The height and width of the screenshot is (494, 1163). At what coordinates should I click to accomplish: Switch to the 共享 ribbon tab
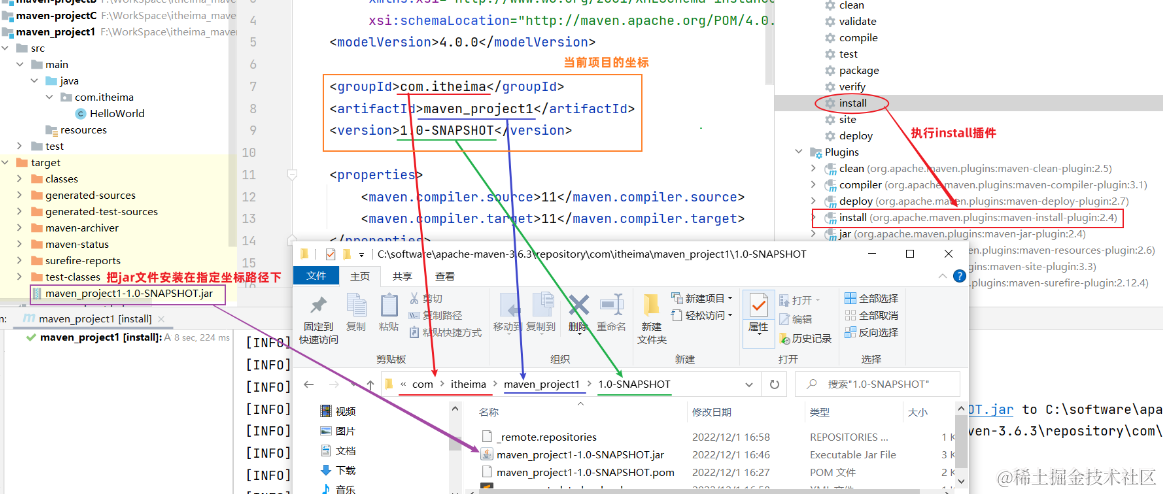[403, 276]
